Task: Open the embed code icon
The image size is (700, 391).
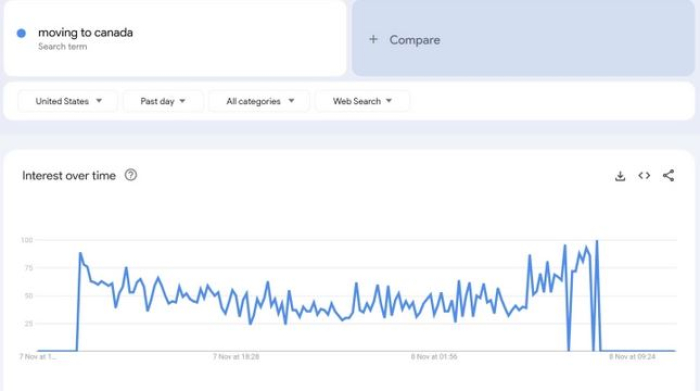Action: click(x=644, y=175)
